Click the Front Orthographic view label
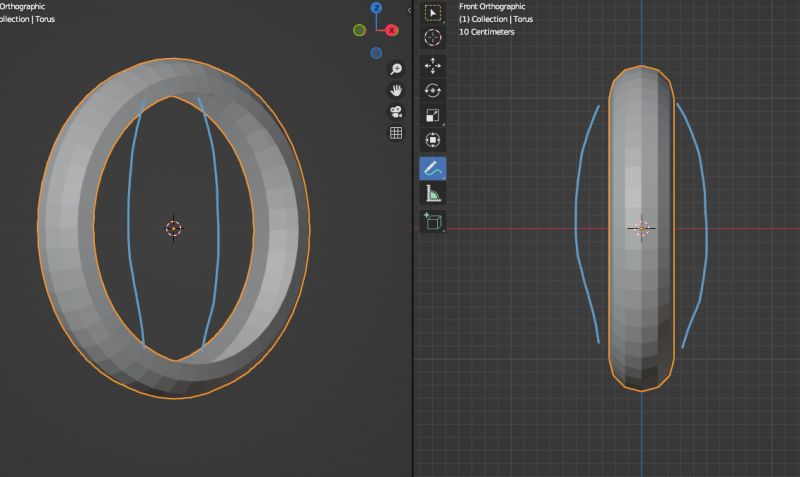The image size is (800, 477). pyautogui.click(x=492, y=7)
